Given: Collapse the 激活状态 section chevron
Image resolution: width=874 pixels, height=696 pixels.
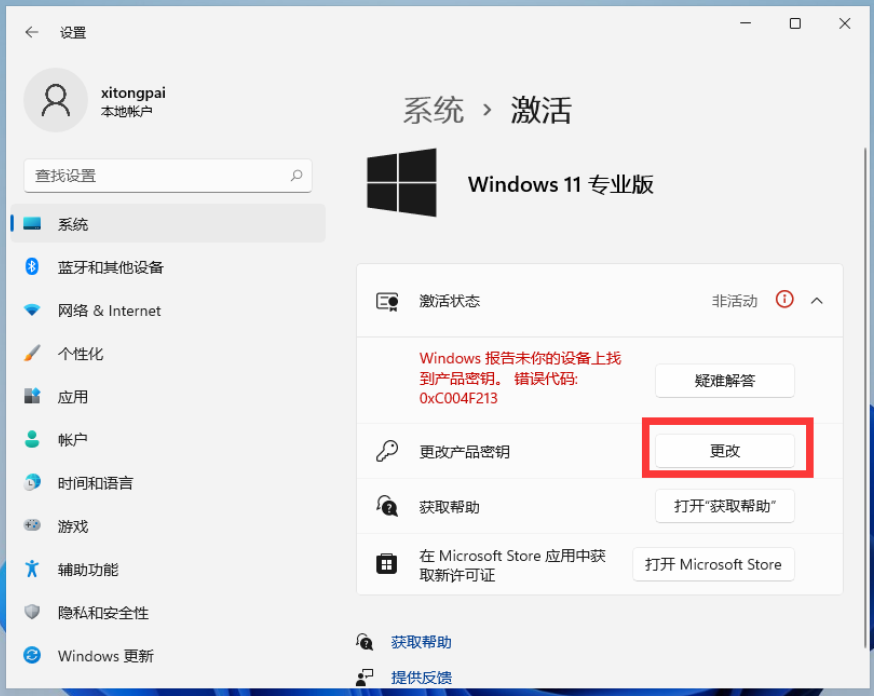Looking at the screenshot, I should [x=817, y=300].
